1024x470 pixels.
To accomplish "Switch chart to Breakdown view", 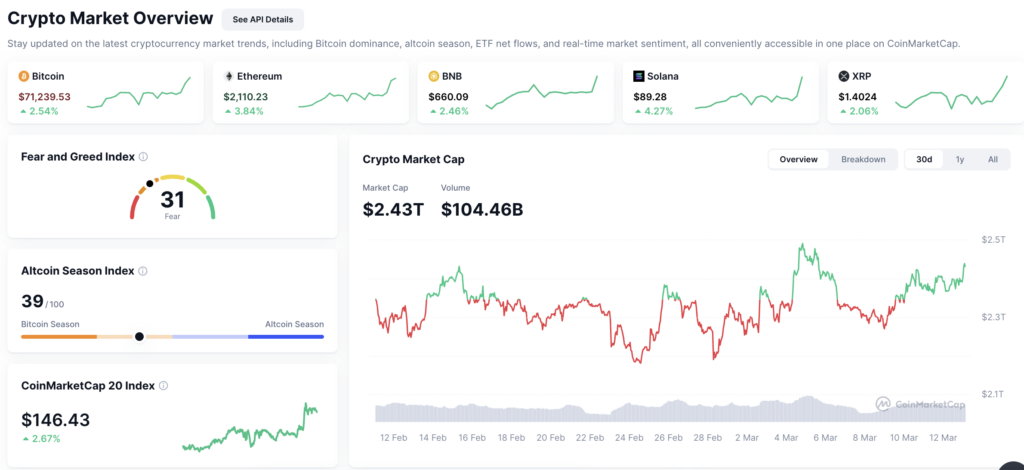I will click(863, 159).
